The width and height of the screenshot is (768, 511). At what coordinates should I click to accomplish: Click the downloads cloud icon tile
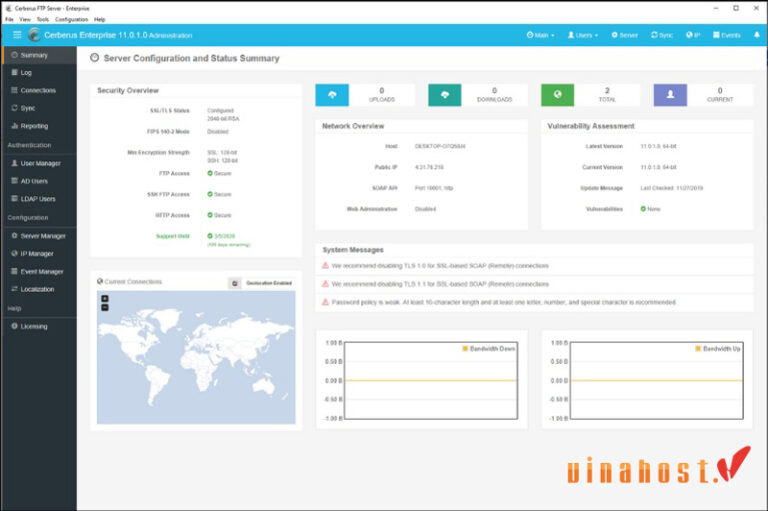(445, 95)
